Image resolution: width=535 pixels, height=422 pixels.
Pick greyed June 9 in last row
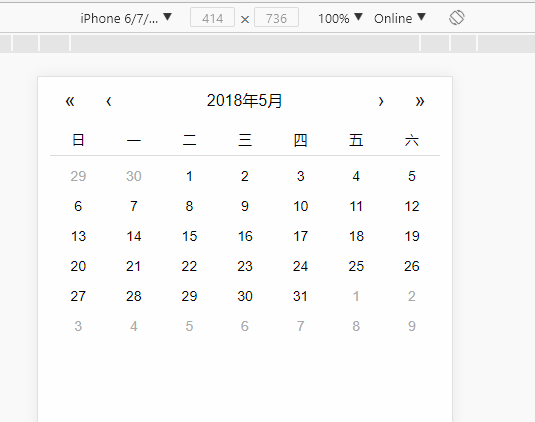click(412, 326)
